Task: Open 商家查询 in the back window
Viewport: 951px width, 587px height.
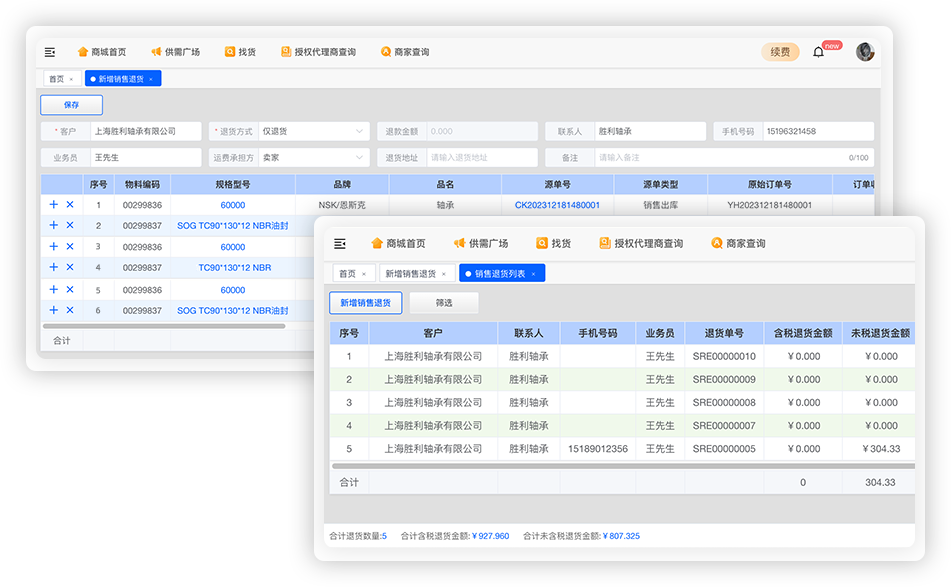Action: coord(405,52)
